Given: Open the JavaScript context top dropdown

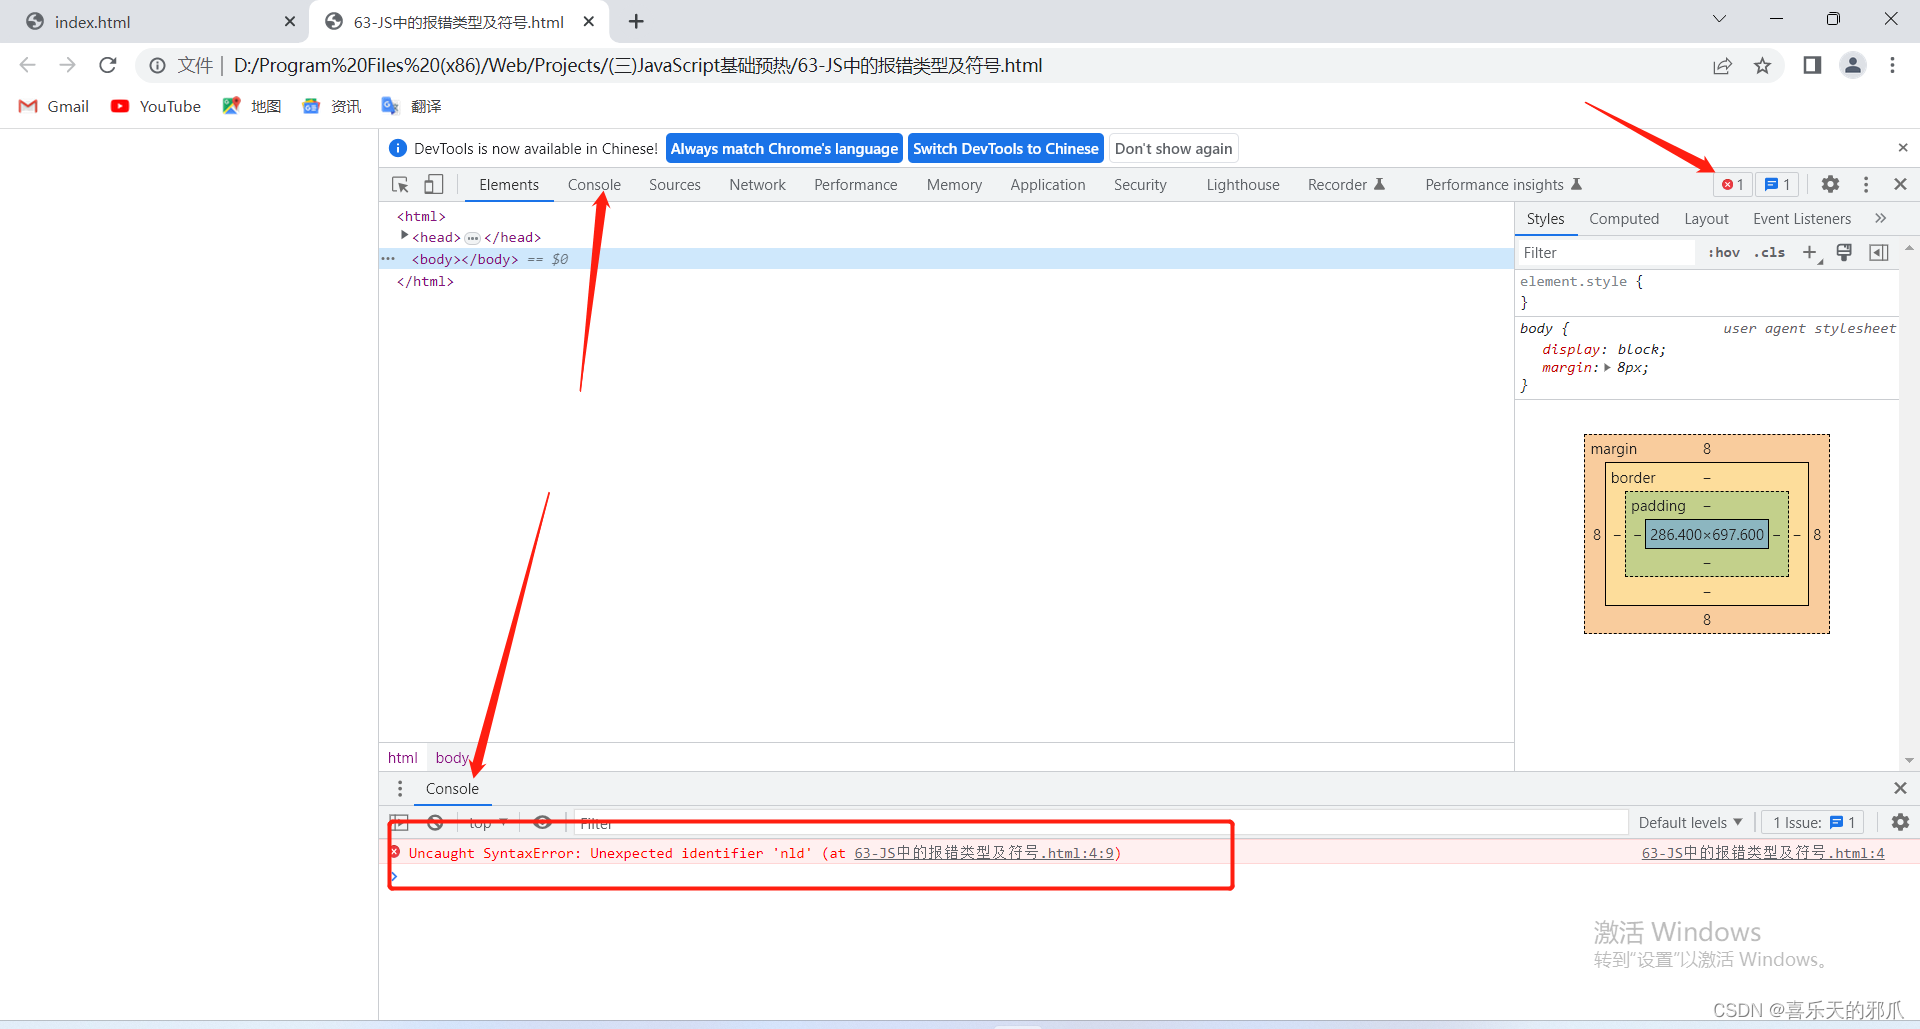Looking at the screenshot, I should 488,823.
